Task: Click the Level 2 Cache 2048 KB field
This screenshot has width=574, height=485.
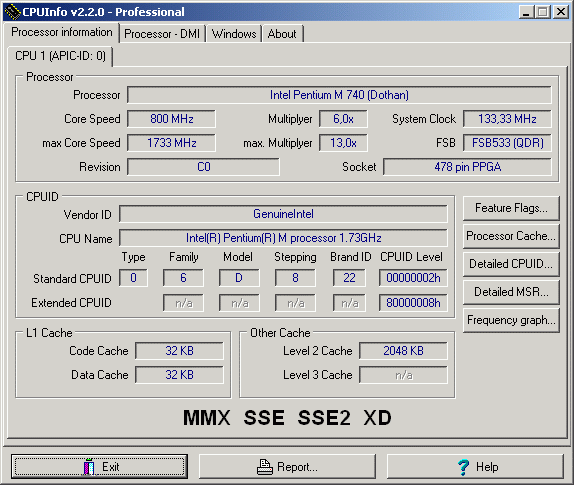Action: click(x=403, y=351)
